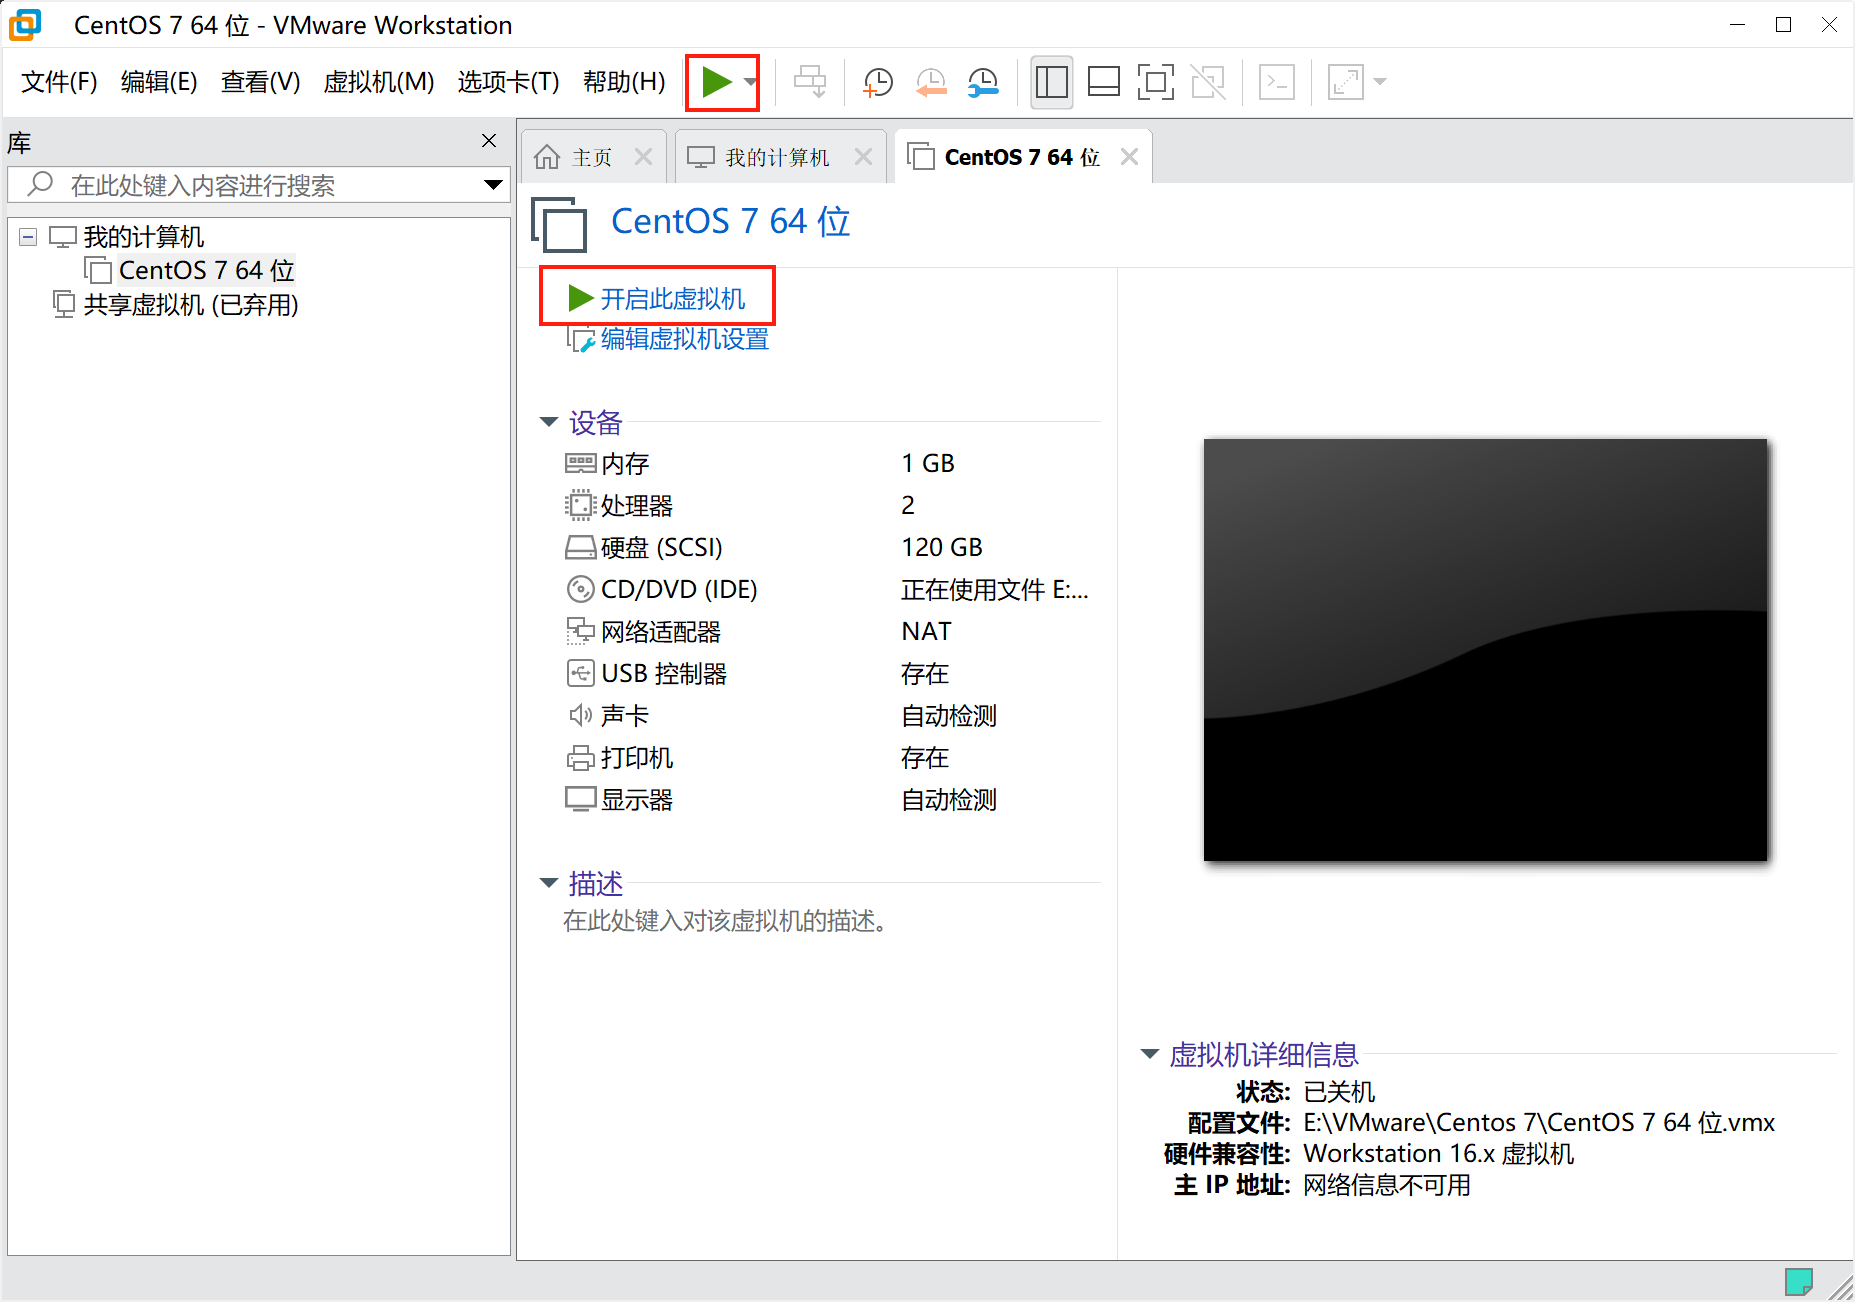Close the 库 library panel
Image resolution: width=1855 pixels, height=1302 pixels.
point(489,141)
